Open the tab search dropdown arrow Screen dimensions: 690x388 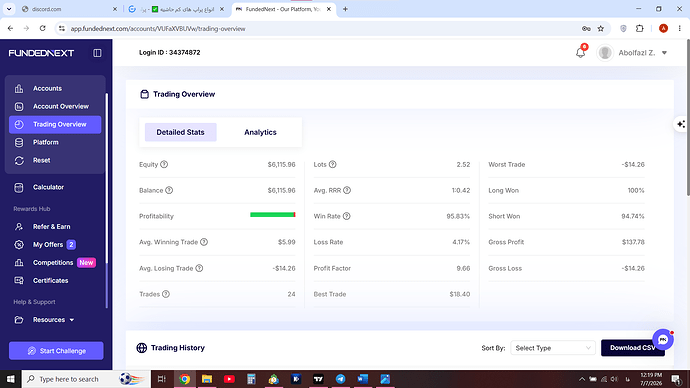click(x=9, y=9)
